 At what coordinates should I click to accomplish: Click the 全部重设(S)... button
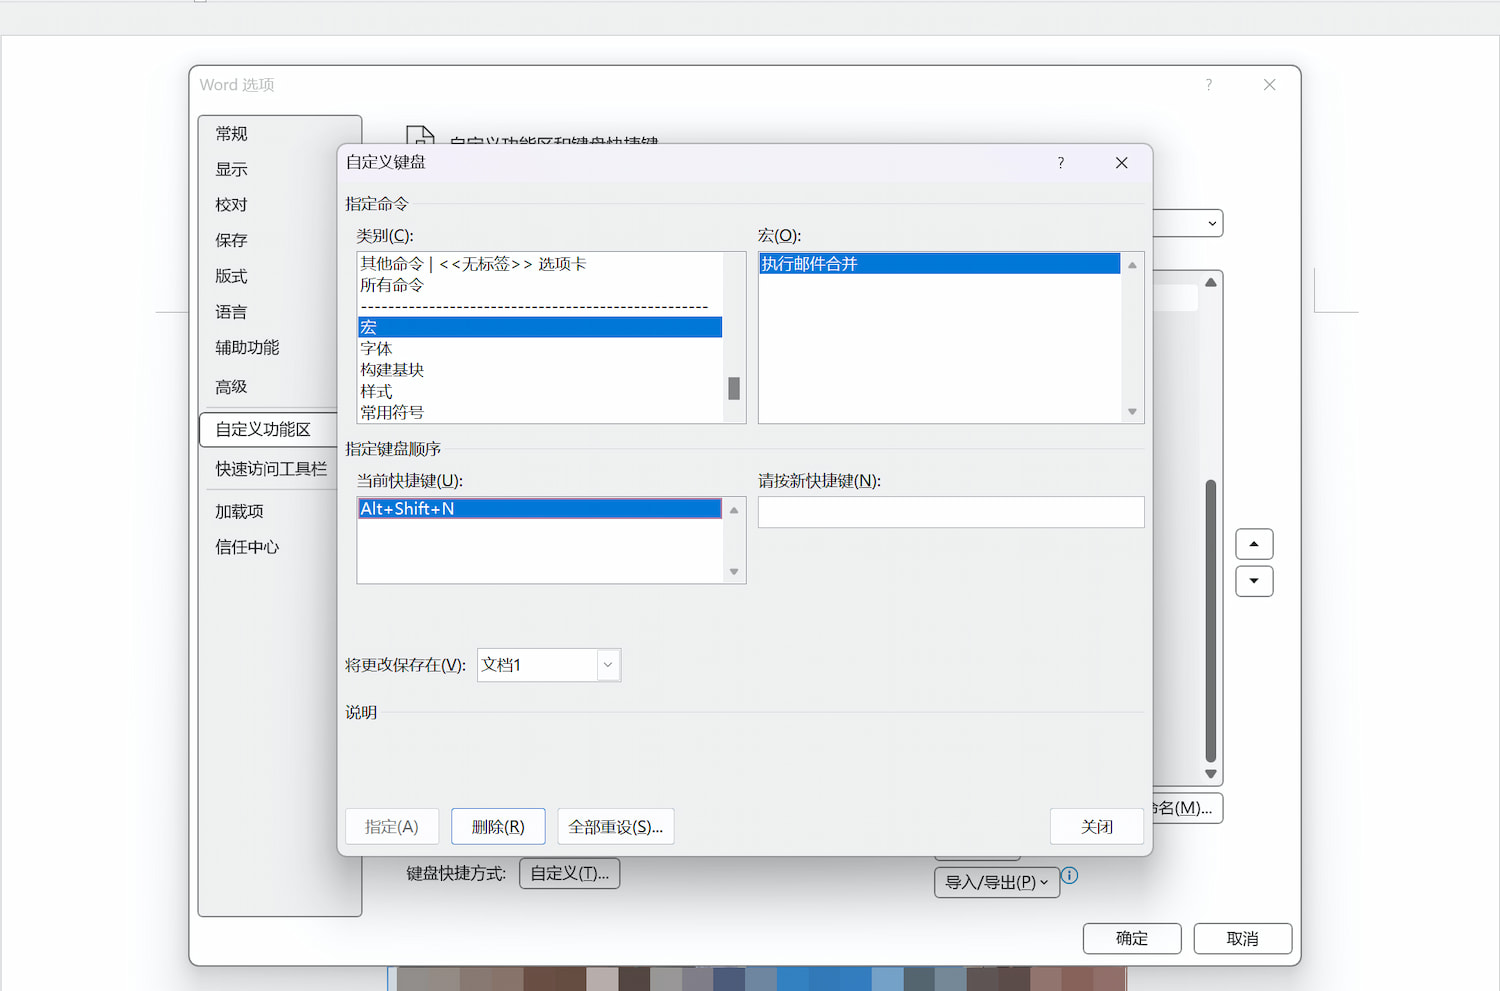(x=616, y=827)
